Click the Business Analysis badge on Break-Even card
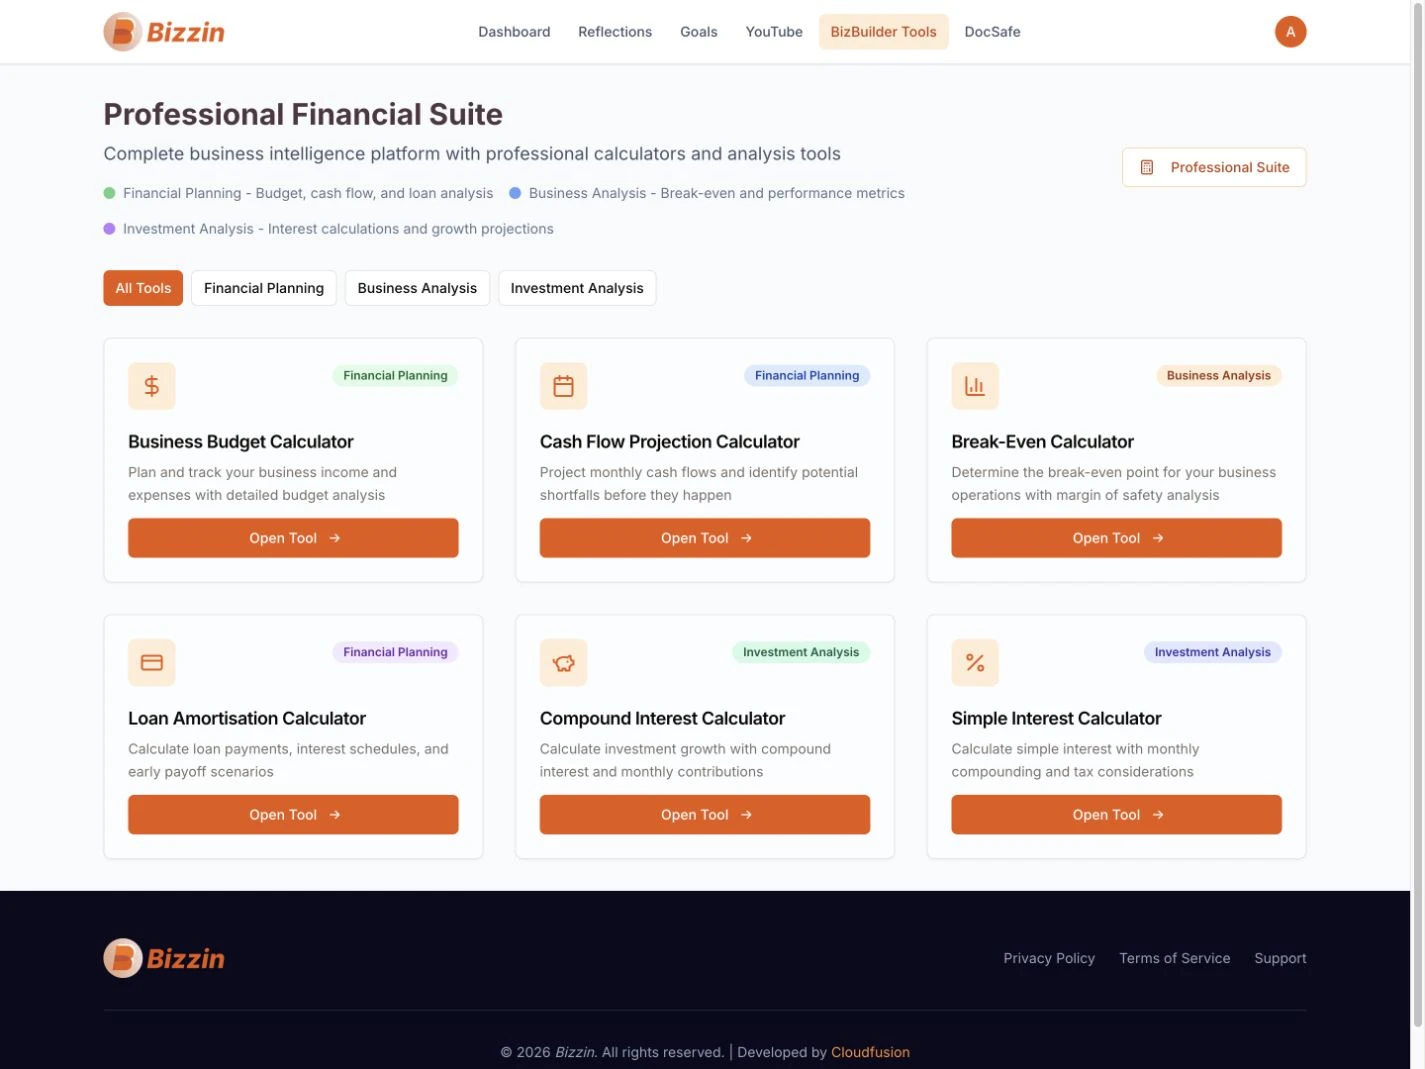This screenshot has height=1069, width=1425. (x=1218, y=376)
